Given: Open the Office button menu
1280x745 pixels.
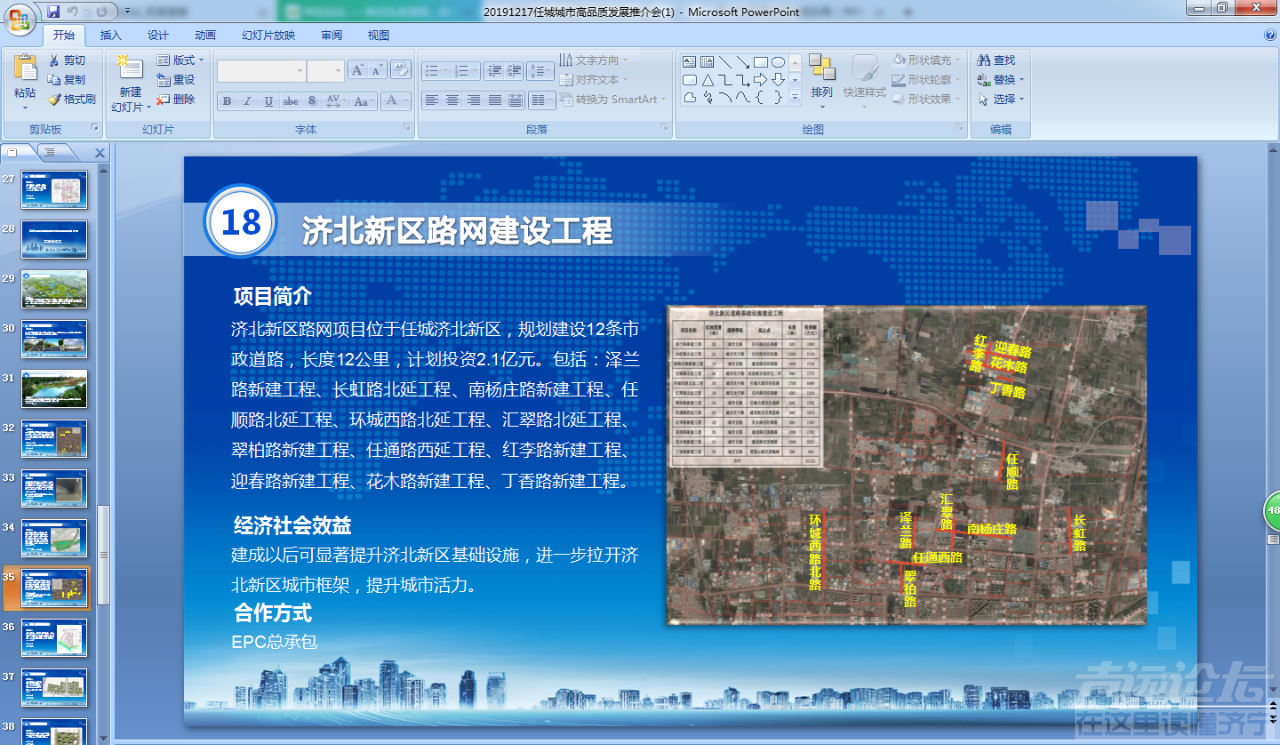Looking at the screenshot, I should pyautogui.click(x=20, y=18).
